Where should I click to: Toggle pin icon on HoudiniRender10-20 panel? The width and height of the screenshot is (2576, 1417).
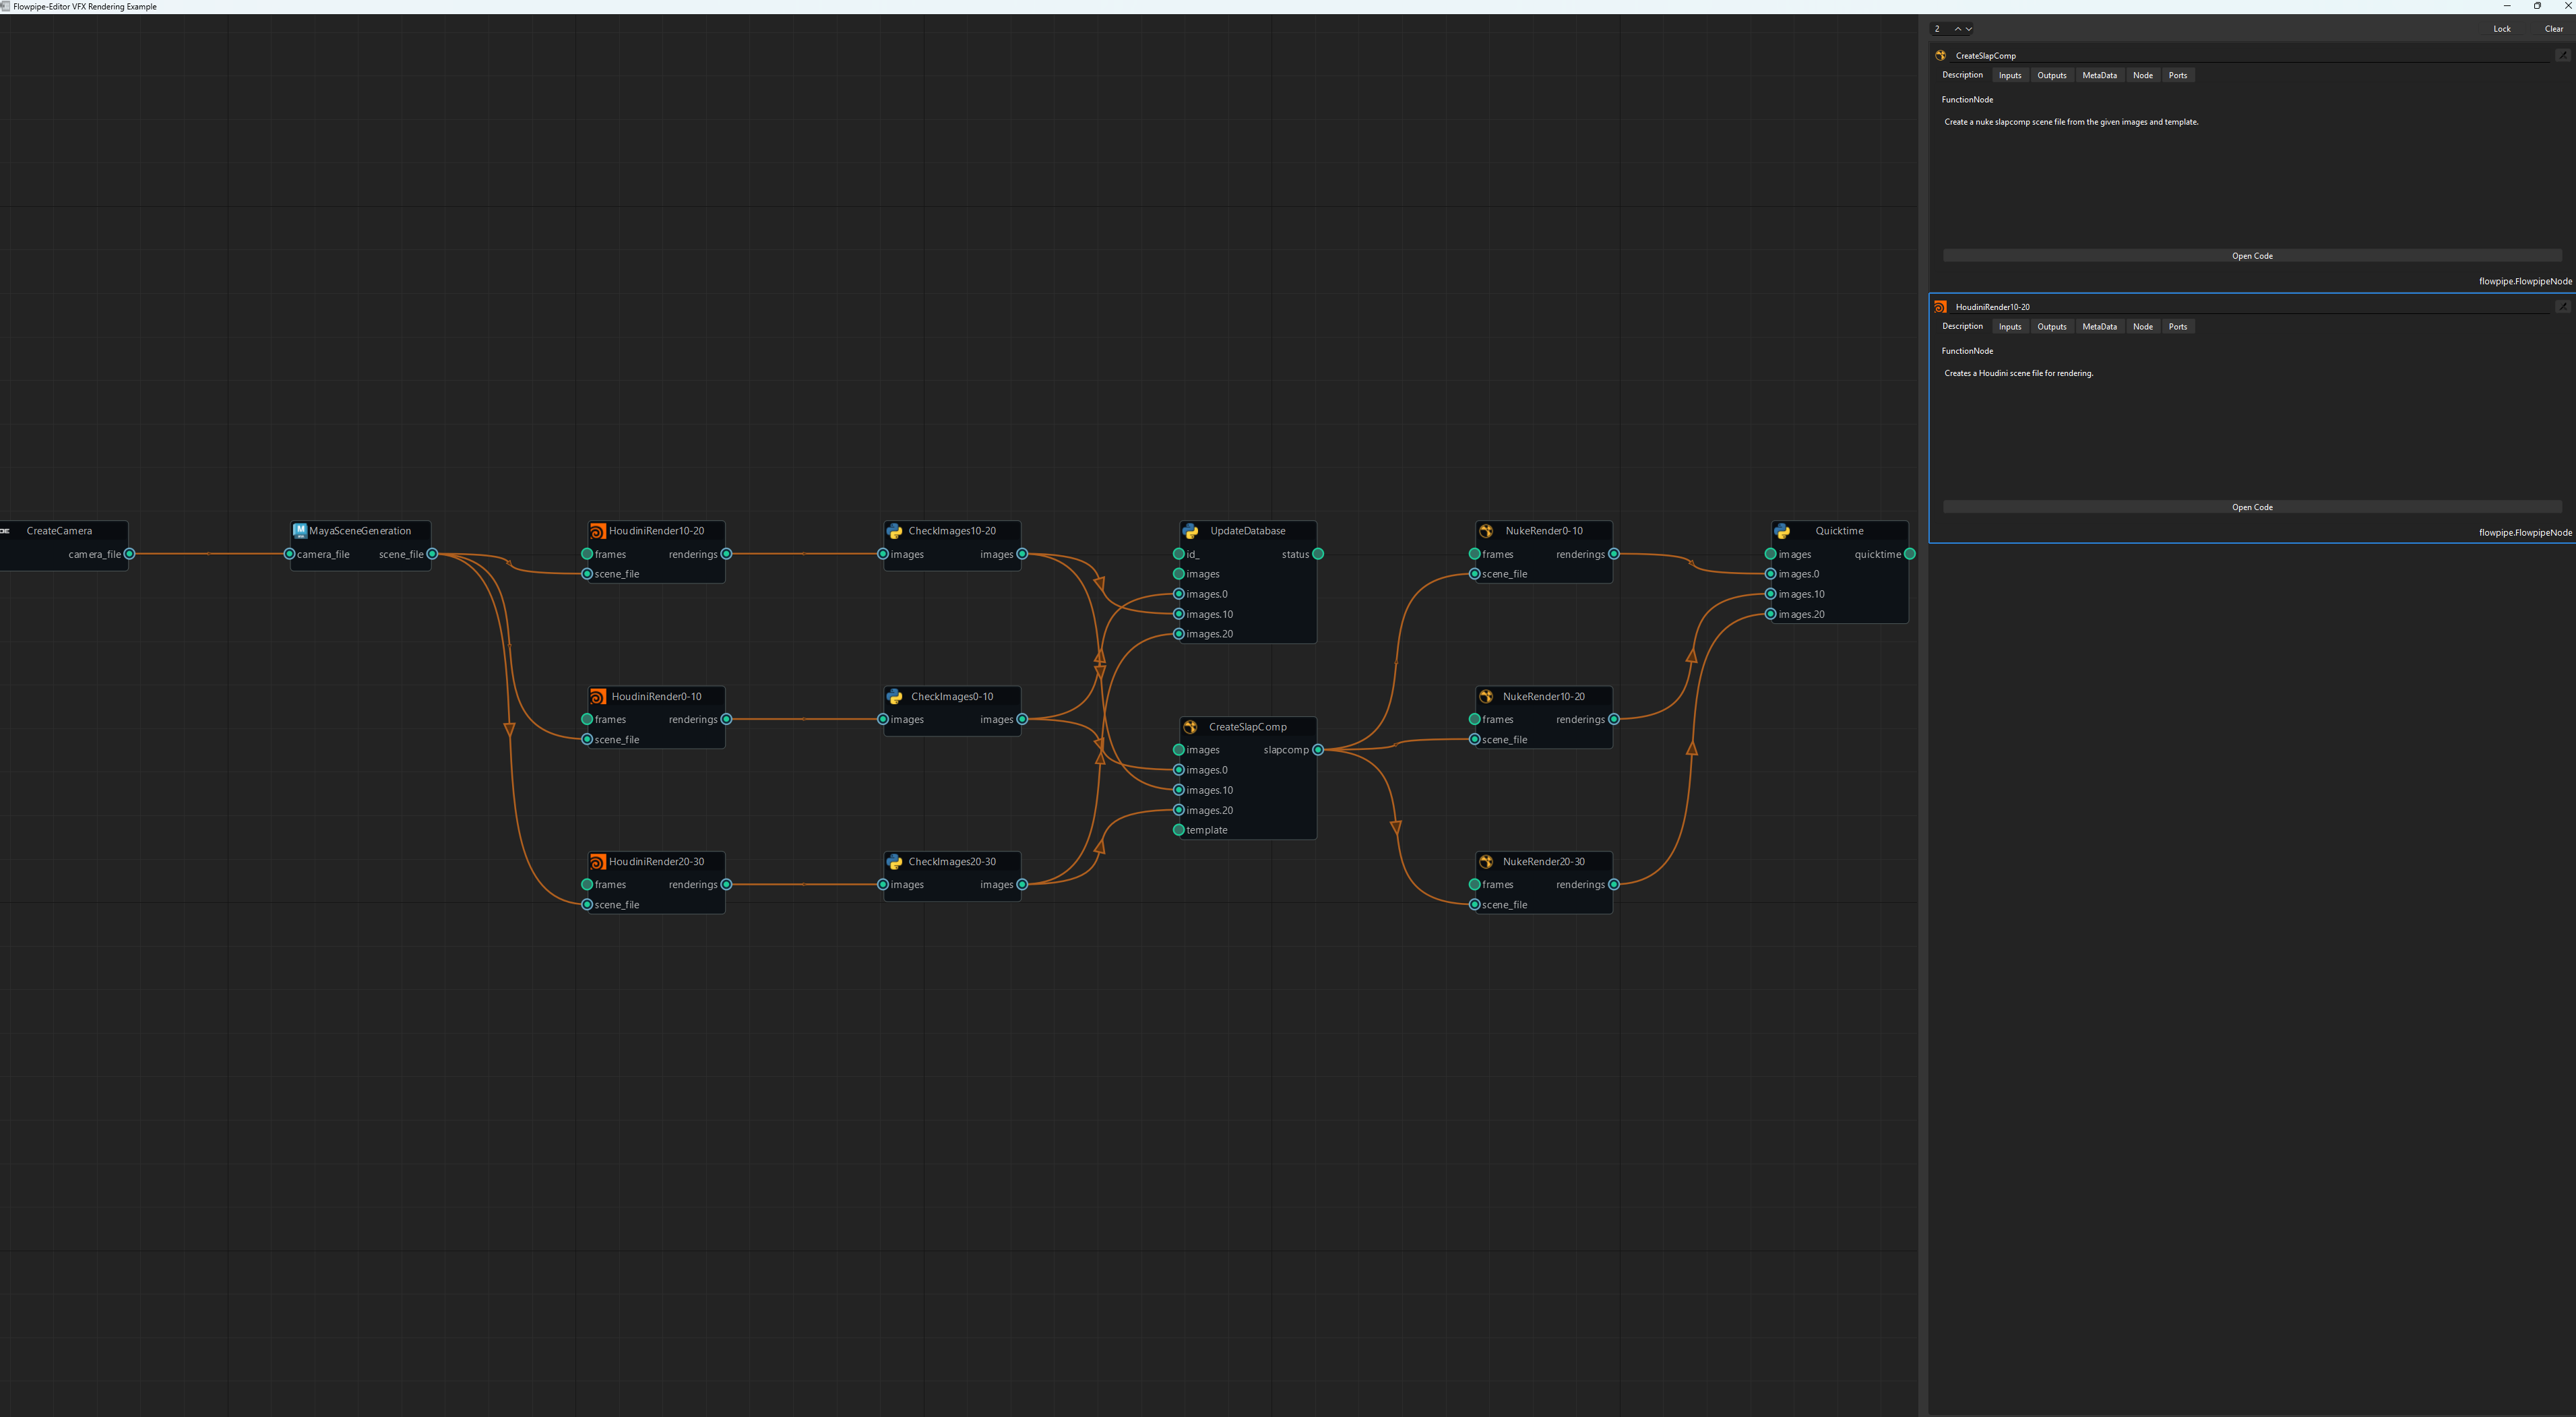click(2562, 307)
